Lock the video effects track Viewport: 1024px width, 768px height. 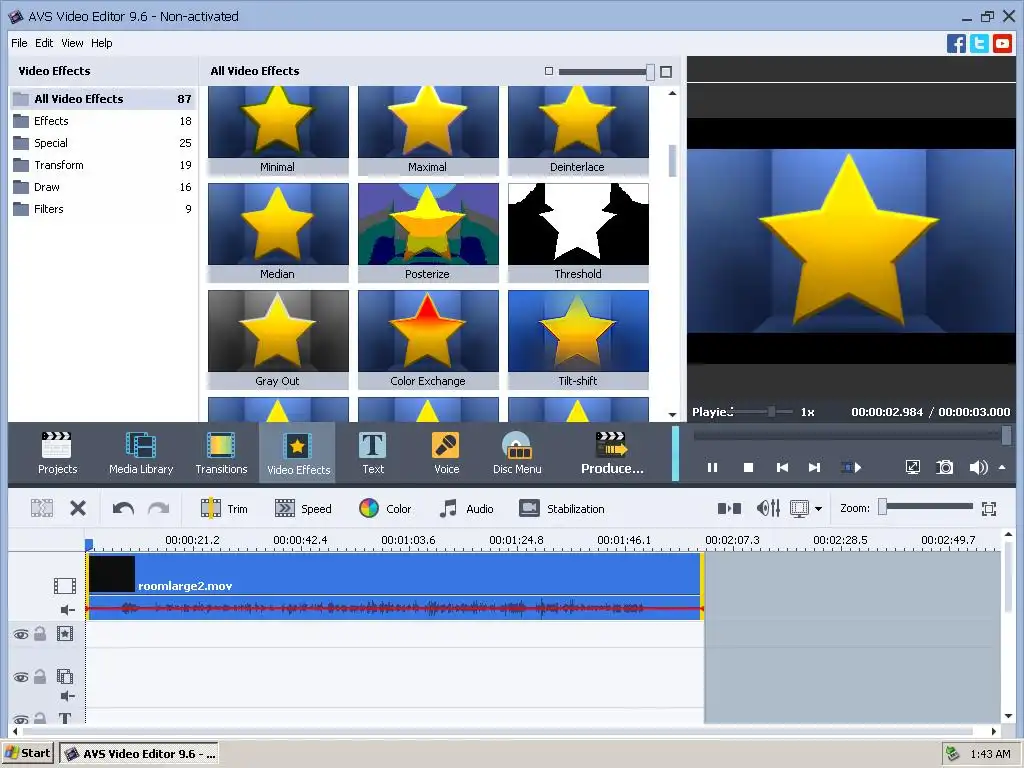pyautogui.click(x=40, y=633)
